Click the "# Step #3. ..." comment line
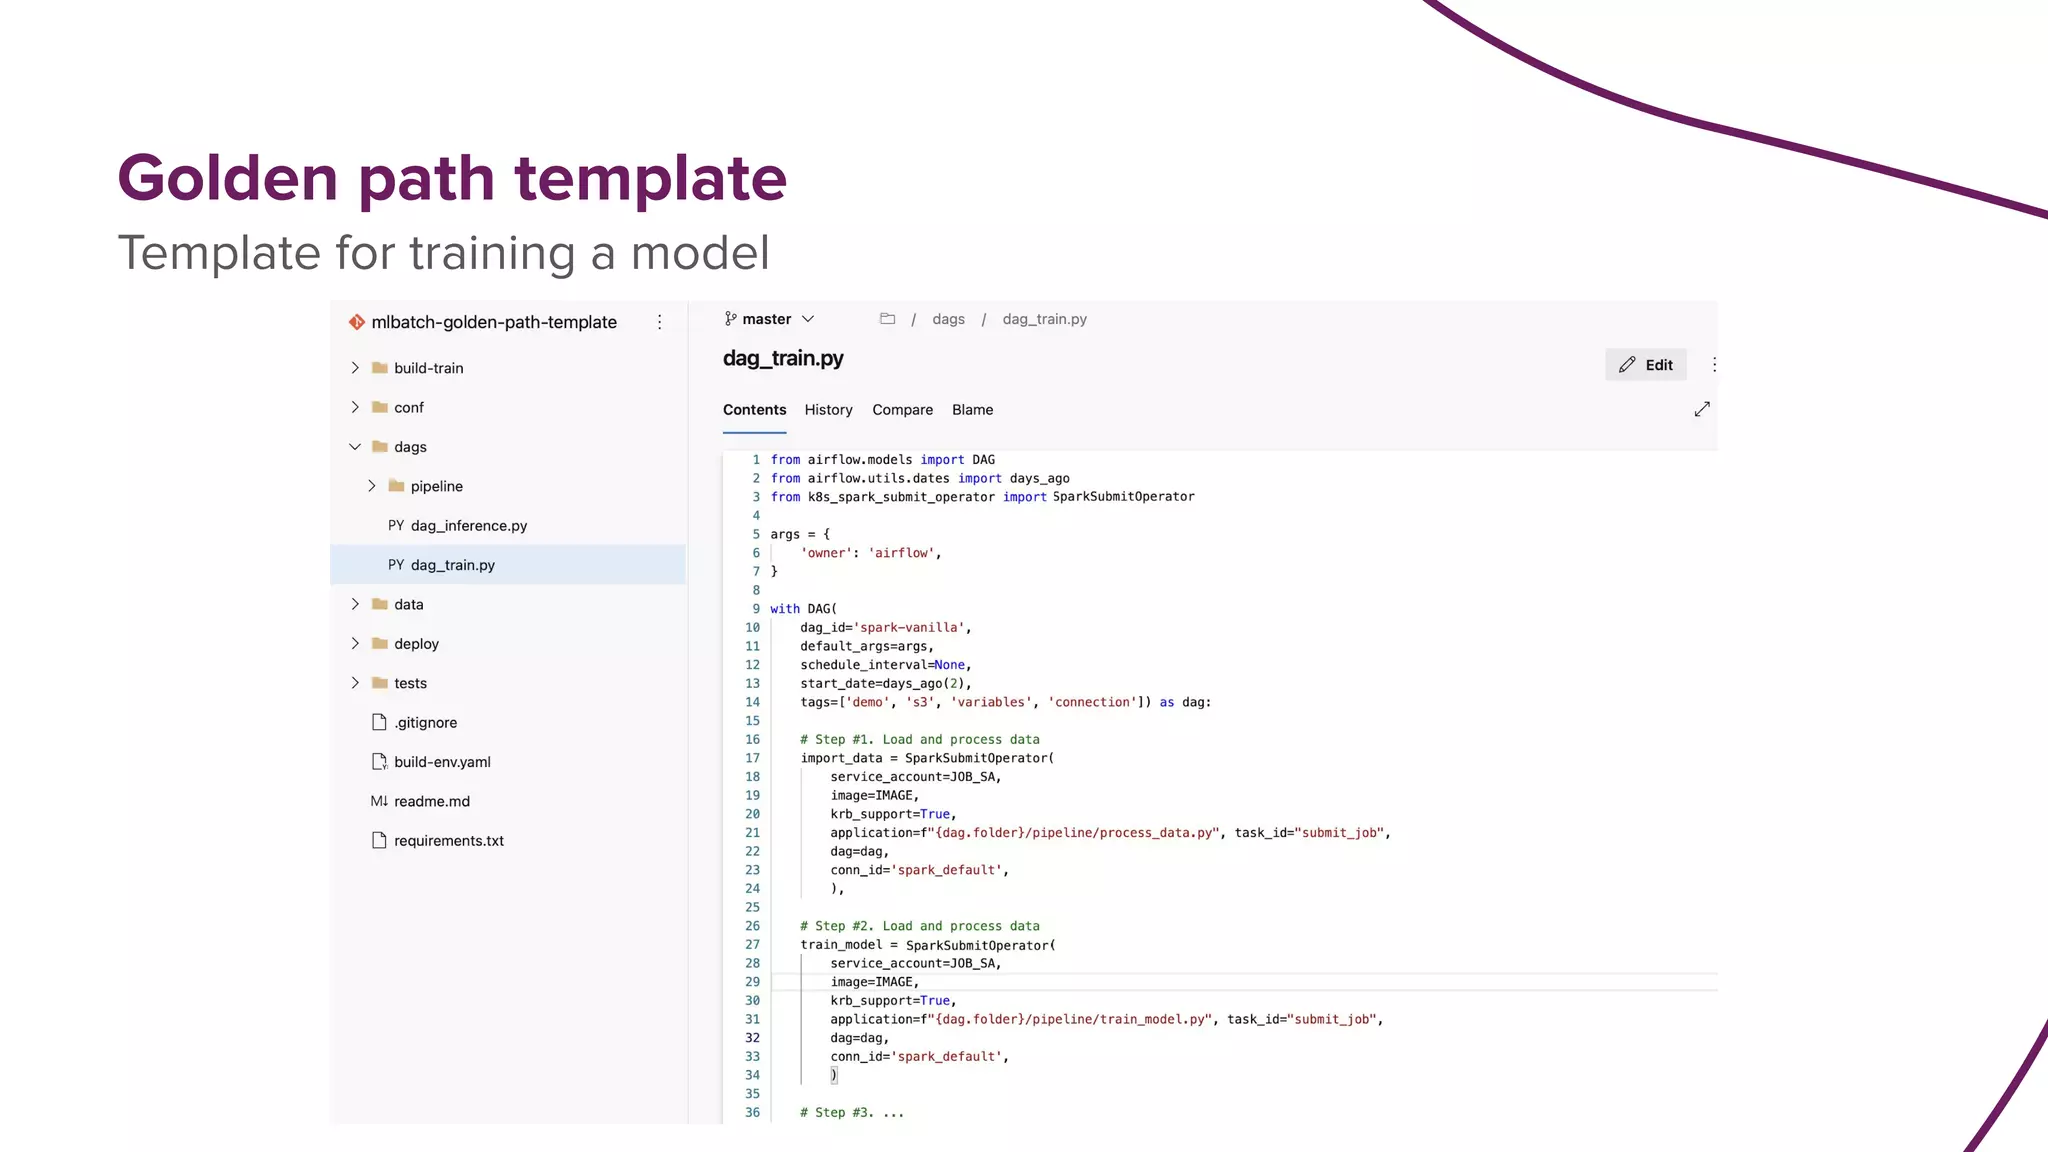Image resolution: width=2048 pixels, height=1152 pixels. pyautogui.click(x=851, y=1113)
